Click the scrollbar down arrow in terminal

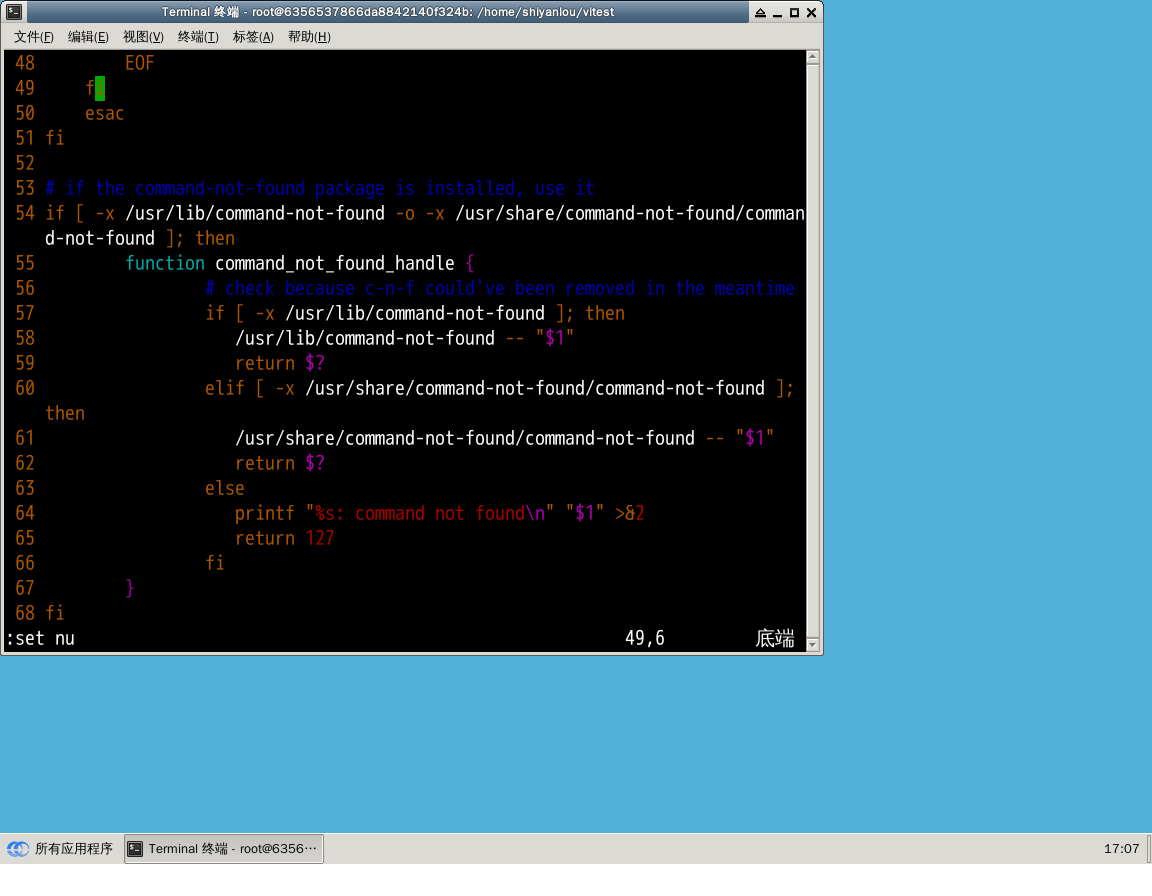pyautogui.click(x=813, y=645)
